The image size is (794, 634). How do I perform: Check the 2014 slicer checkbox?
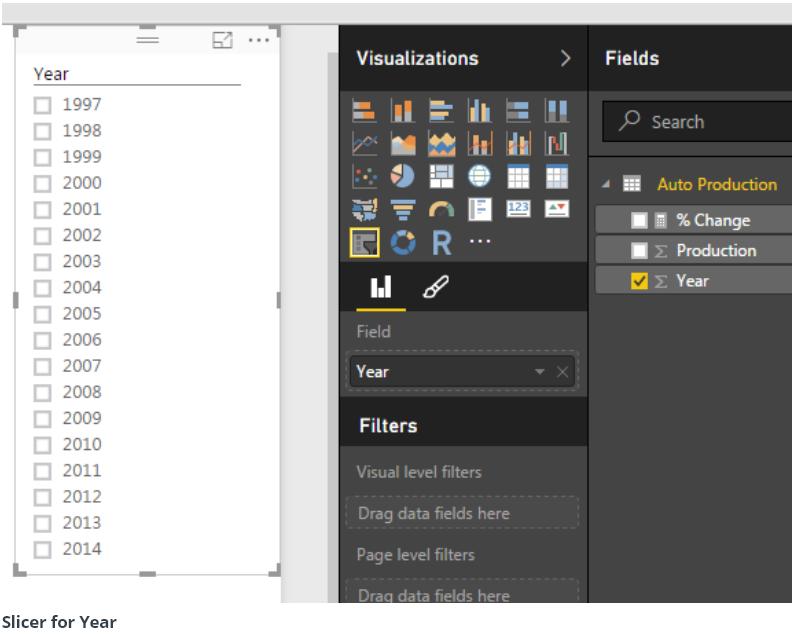coord(43,549)
